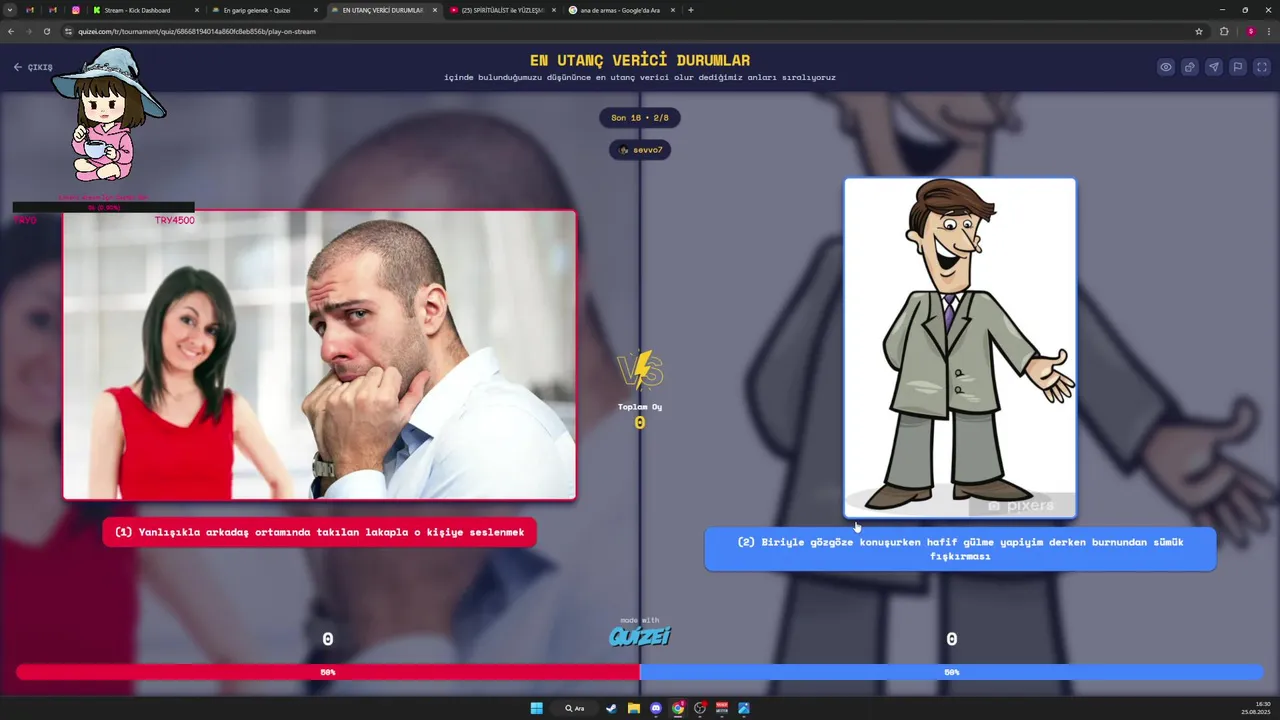This screenshot has width=1280, height=720.
Task: Click the dice randomize icon
Action: click(x=1190, y=67)
